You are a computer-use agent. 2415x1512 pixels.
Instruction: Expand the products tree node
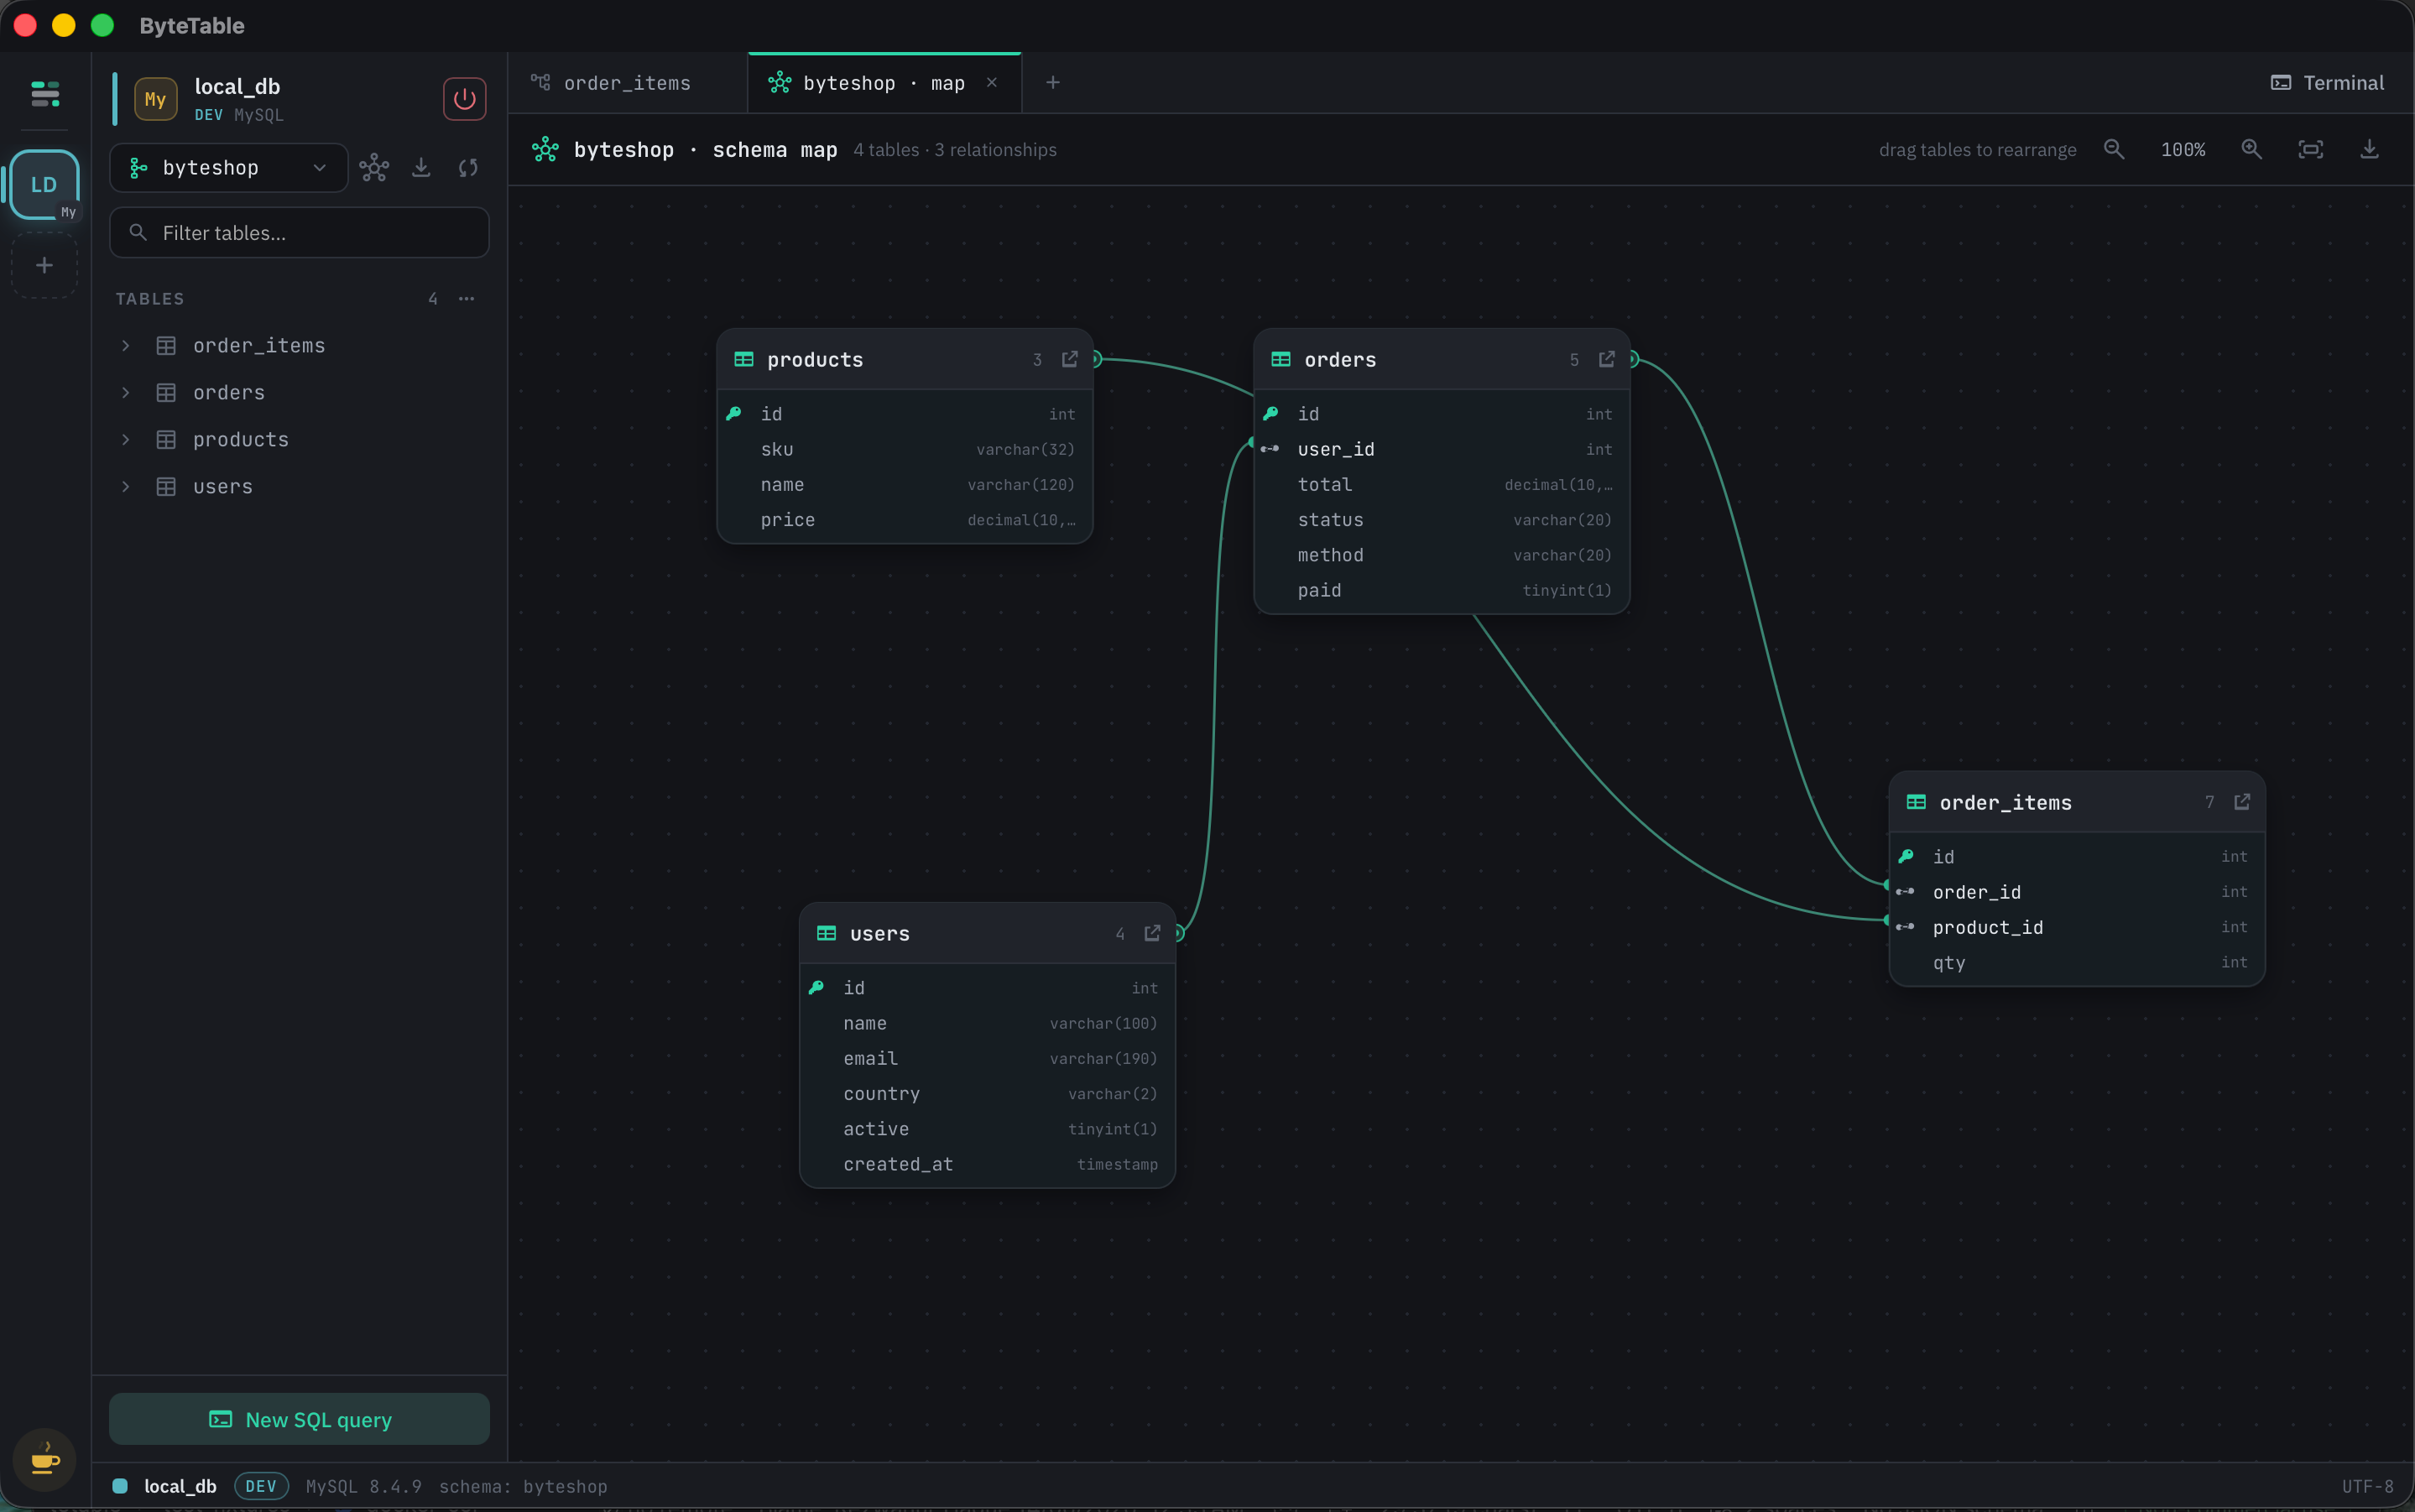pyautogui.click(x=125, y=439)
